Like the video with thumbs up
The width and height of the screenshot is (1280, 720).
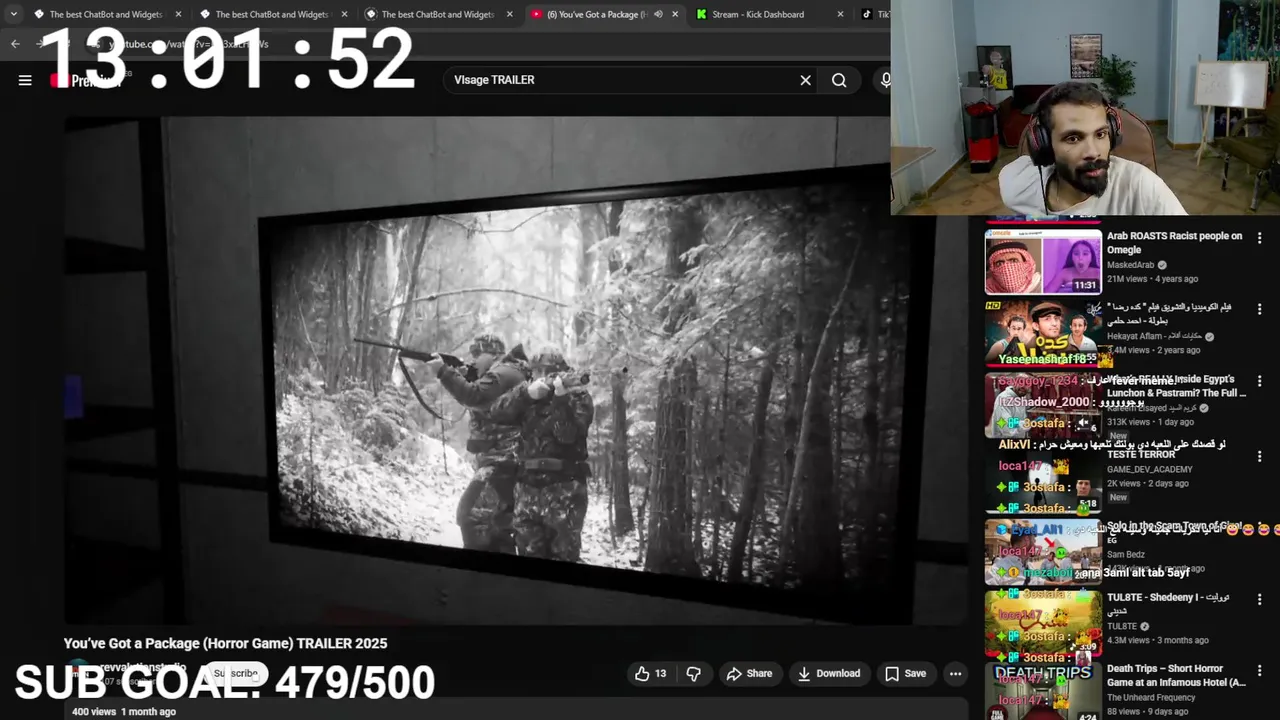[650, 674]
